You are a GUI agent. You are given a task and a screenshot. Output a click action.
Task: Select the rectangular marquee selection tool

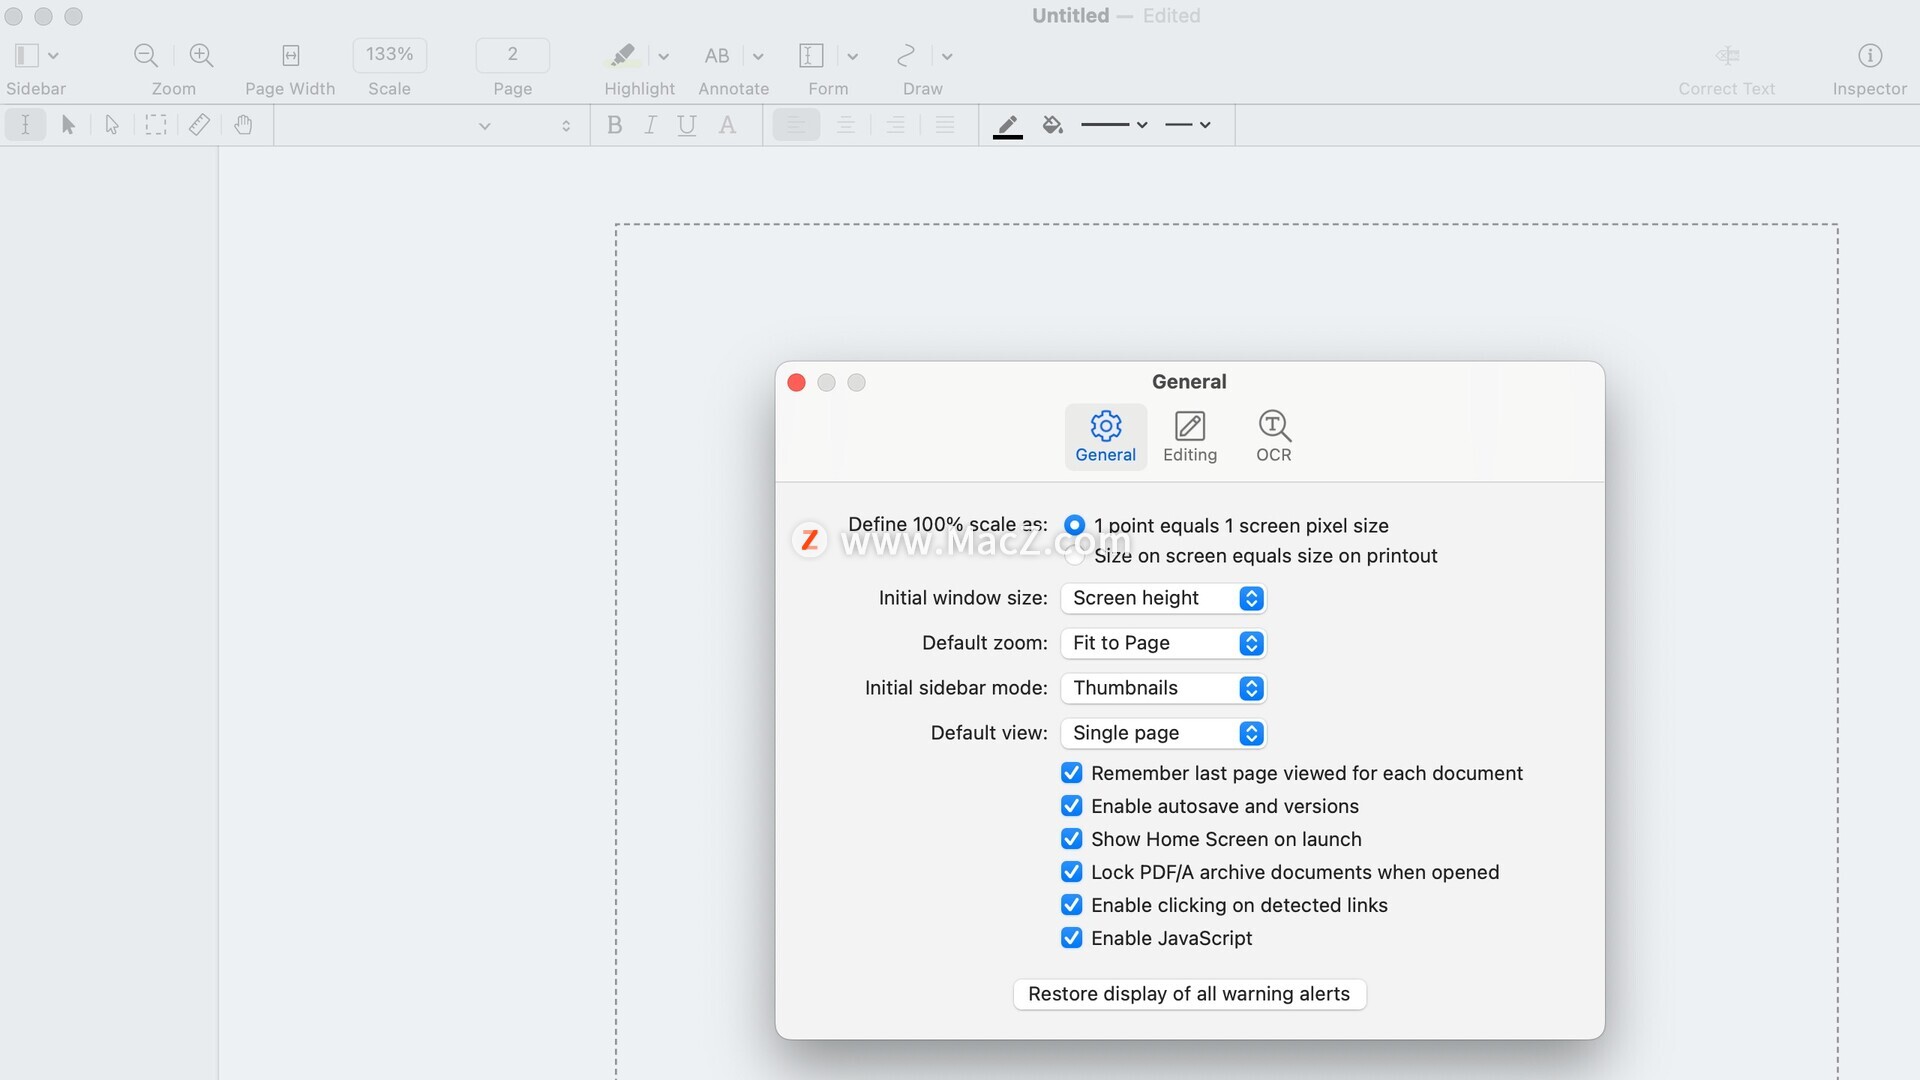click(155, 125)
